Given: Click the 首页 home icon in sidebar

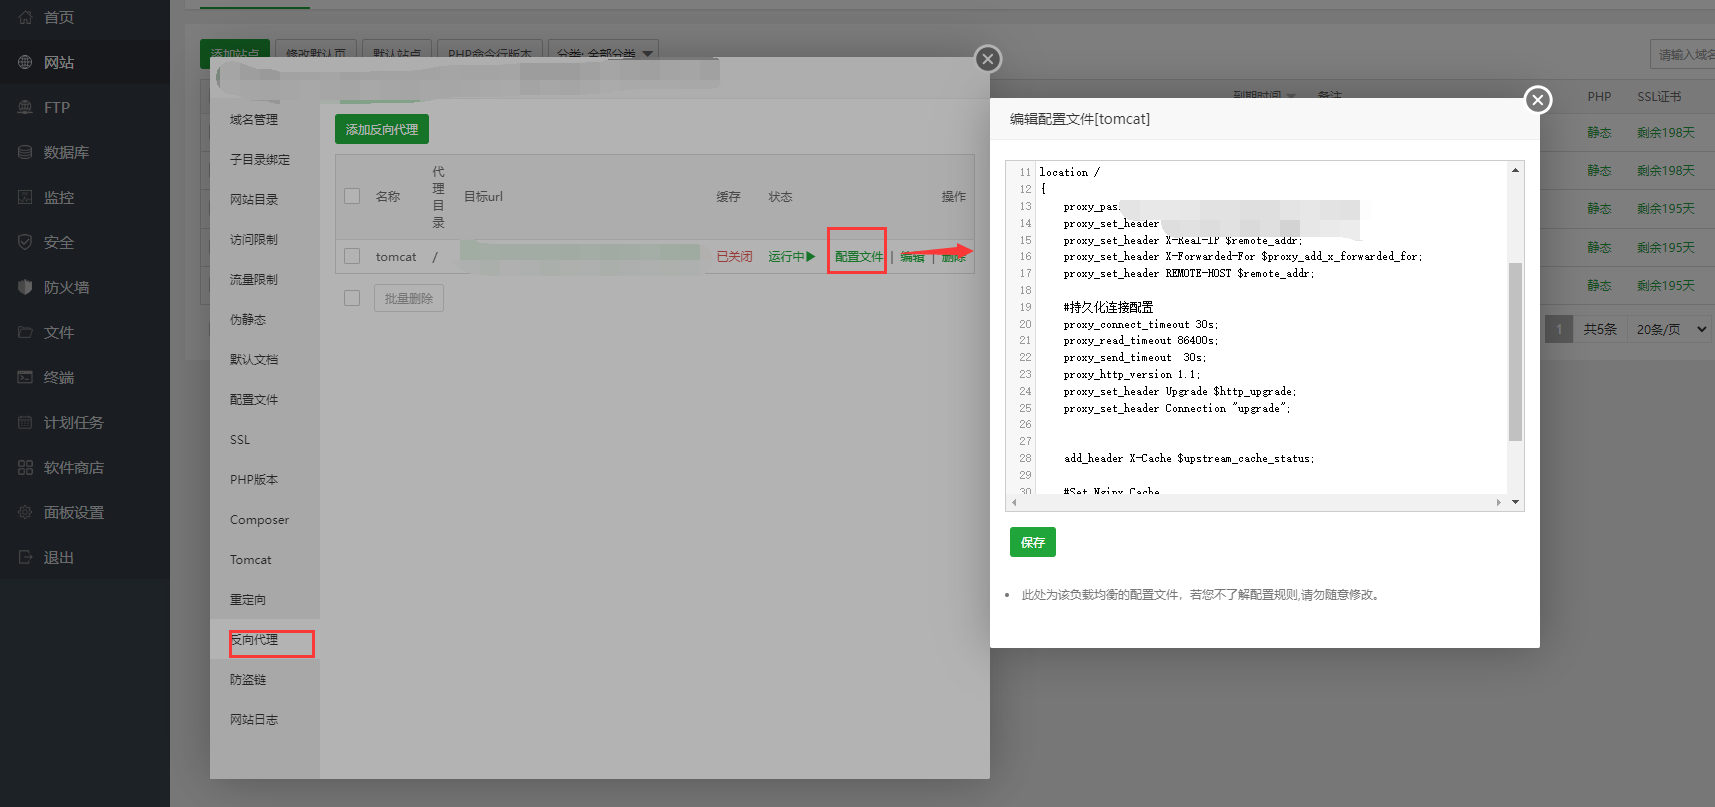Looking at the screenshot, I should (25, 17).
